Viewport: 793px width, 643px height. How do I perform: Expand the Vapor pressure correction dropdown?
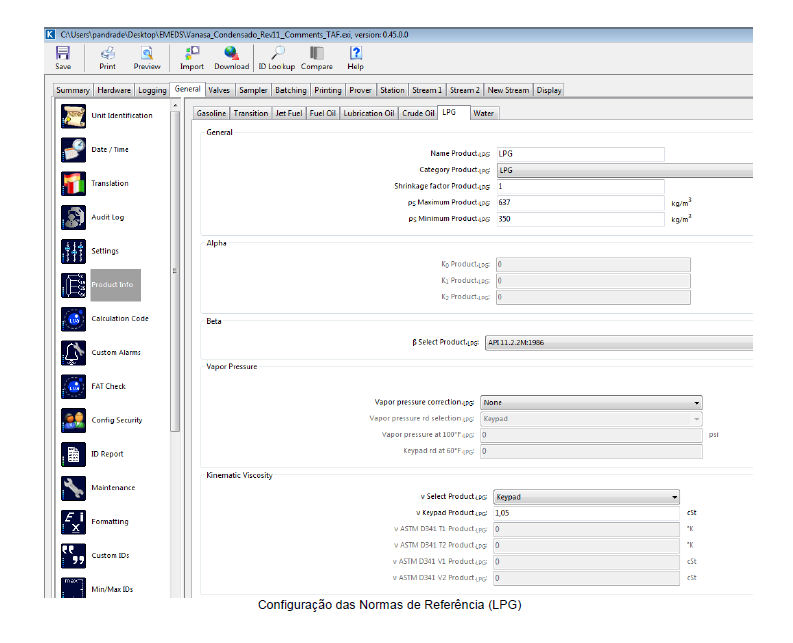591,403
